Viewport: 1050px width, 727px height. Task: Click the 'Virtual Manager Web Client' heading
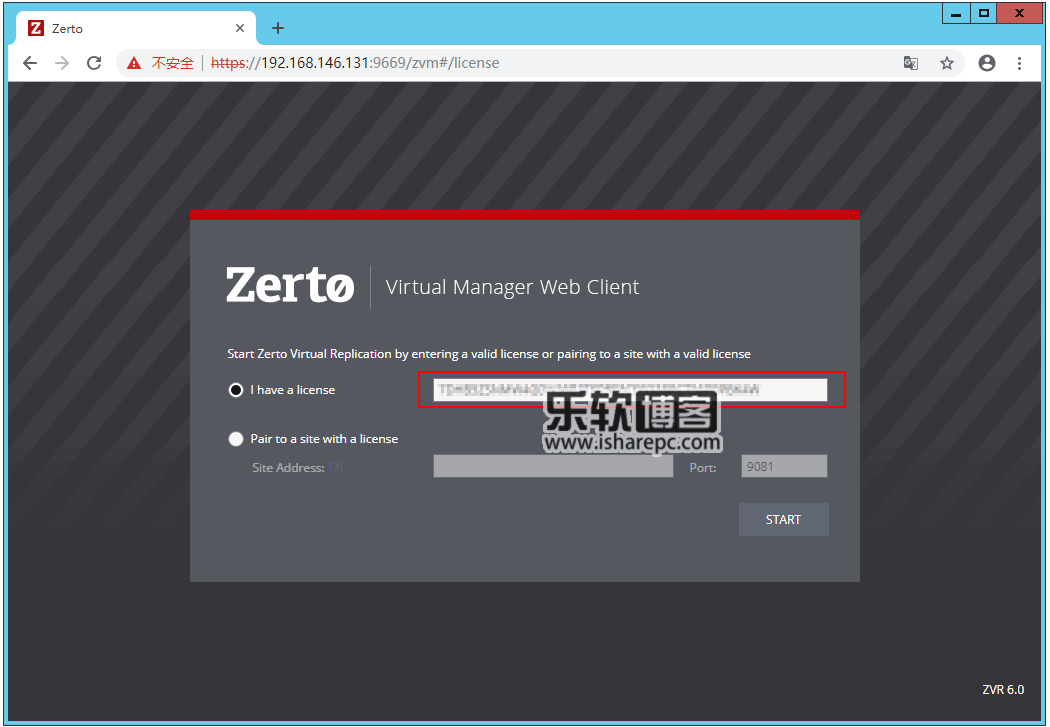(x=512, y=287)
